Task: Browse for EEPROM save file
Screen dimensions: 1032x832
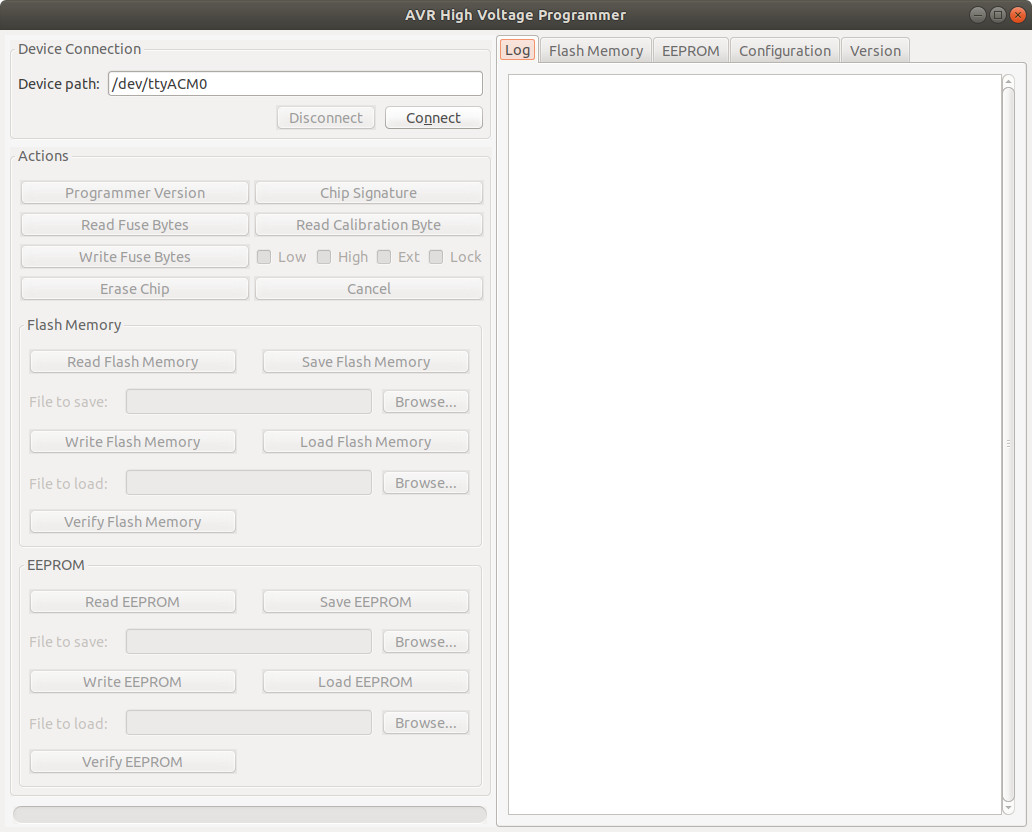Action: point(426,642)
